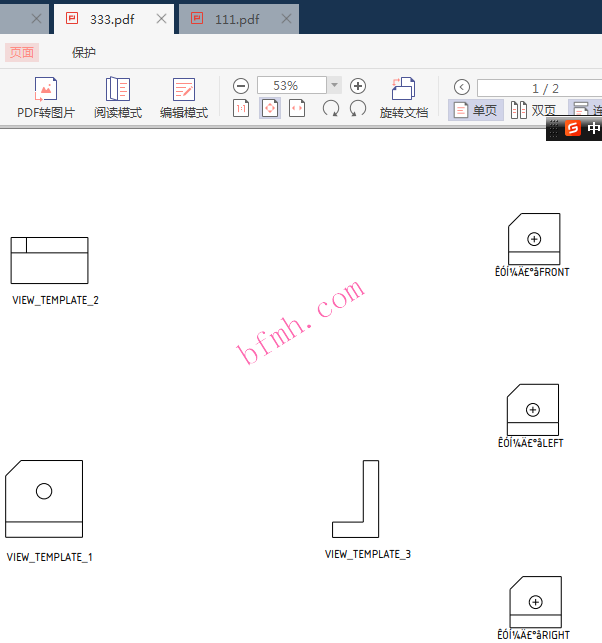Close the 333.pdf tab

(161, 18)
